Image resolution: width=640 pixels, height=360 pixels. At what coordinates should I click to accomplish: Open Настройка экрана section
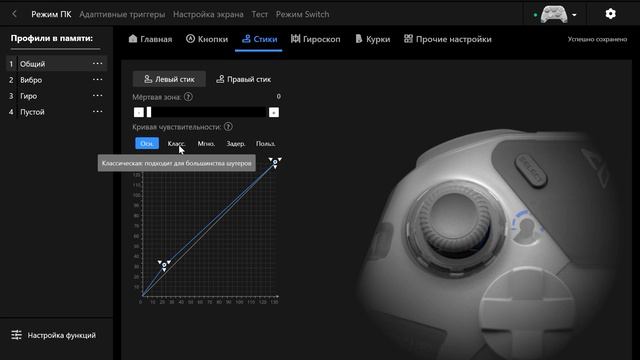208,14
